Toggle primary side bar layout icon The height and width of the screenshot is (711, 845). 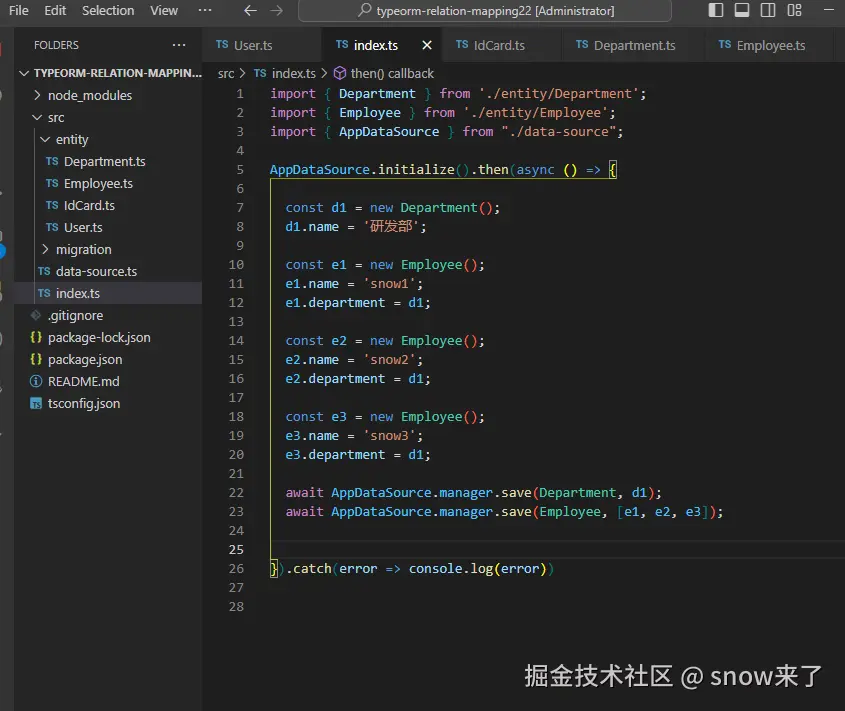click(716, 10)
